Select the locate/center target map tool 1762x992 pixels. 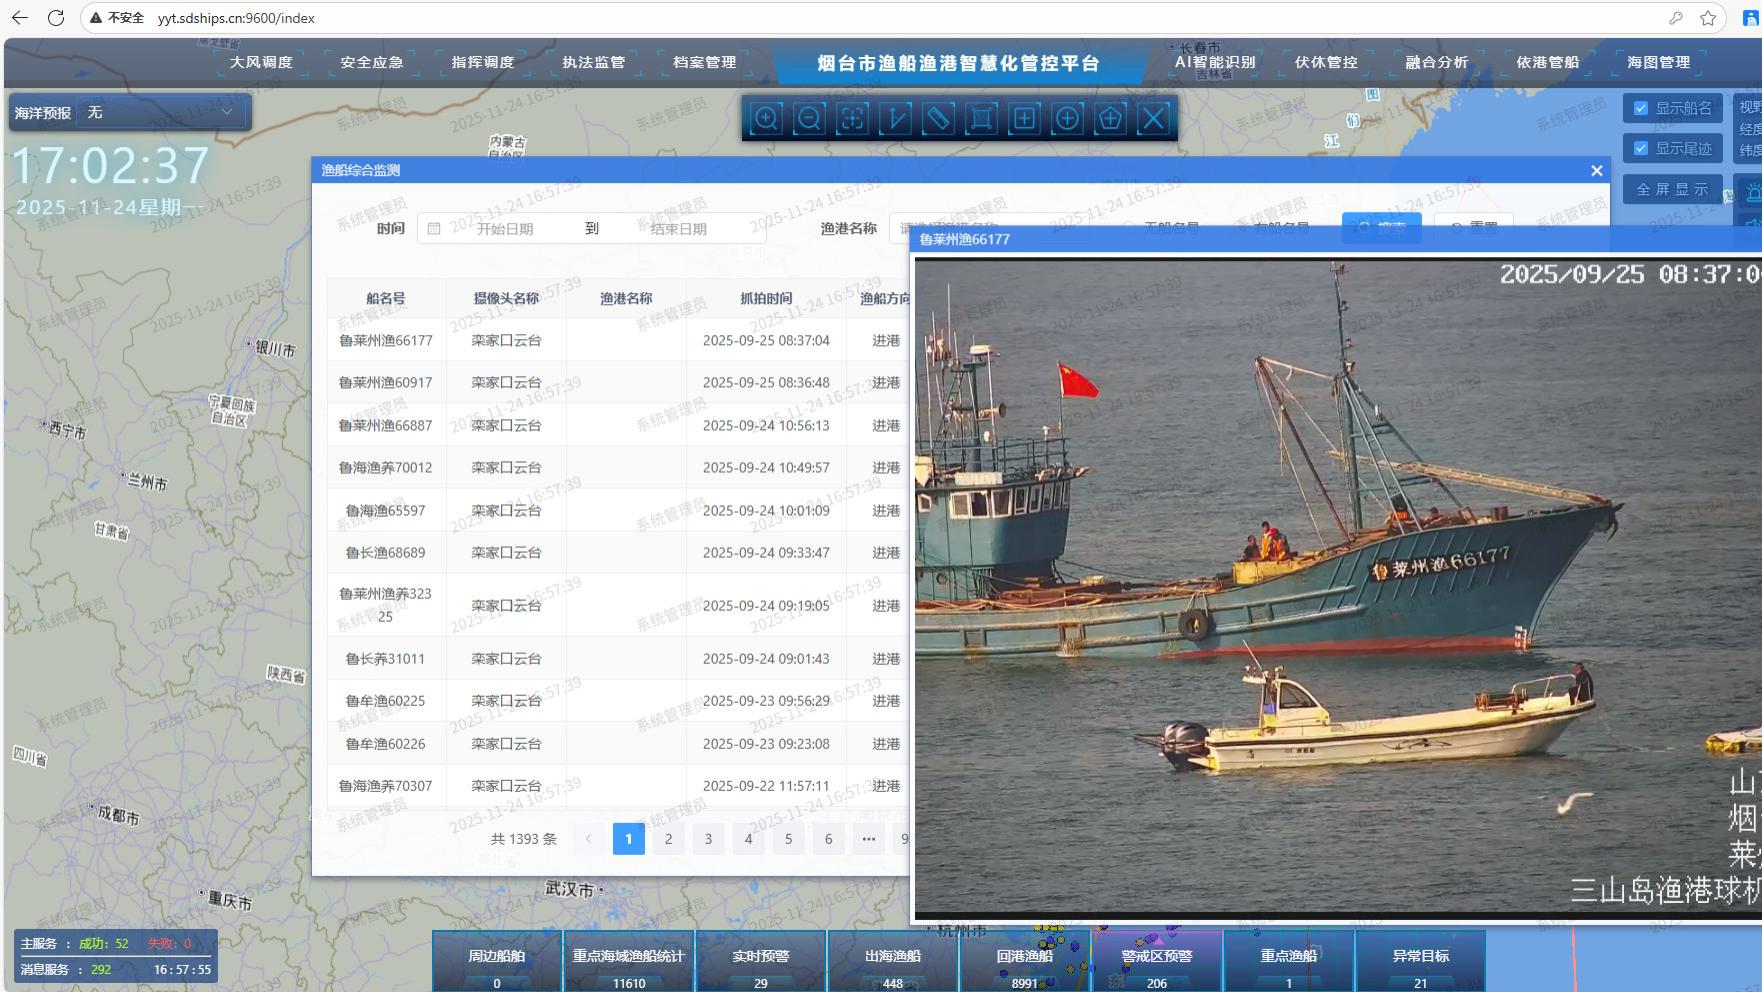(x=852, y=118)
